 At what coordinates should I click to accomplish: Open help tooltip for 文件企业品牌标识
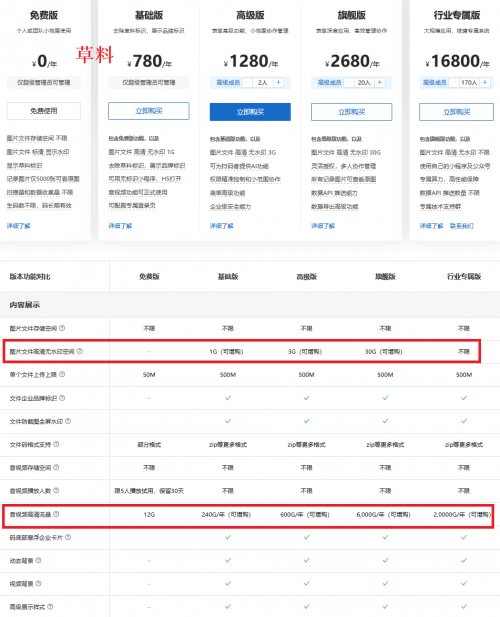[62, 398]
